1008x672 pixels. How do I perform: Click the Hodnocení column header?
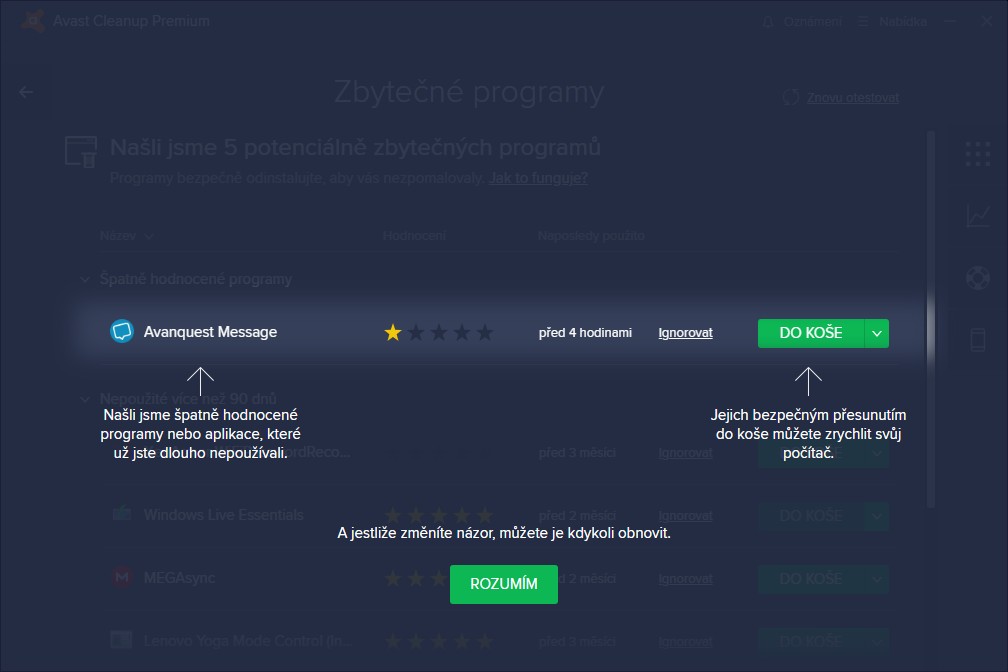414,236
